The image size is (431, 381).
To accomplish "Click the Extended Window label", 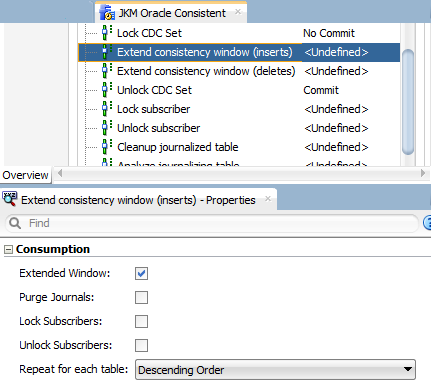I will click(x=65, y=273).
